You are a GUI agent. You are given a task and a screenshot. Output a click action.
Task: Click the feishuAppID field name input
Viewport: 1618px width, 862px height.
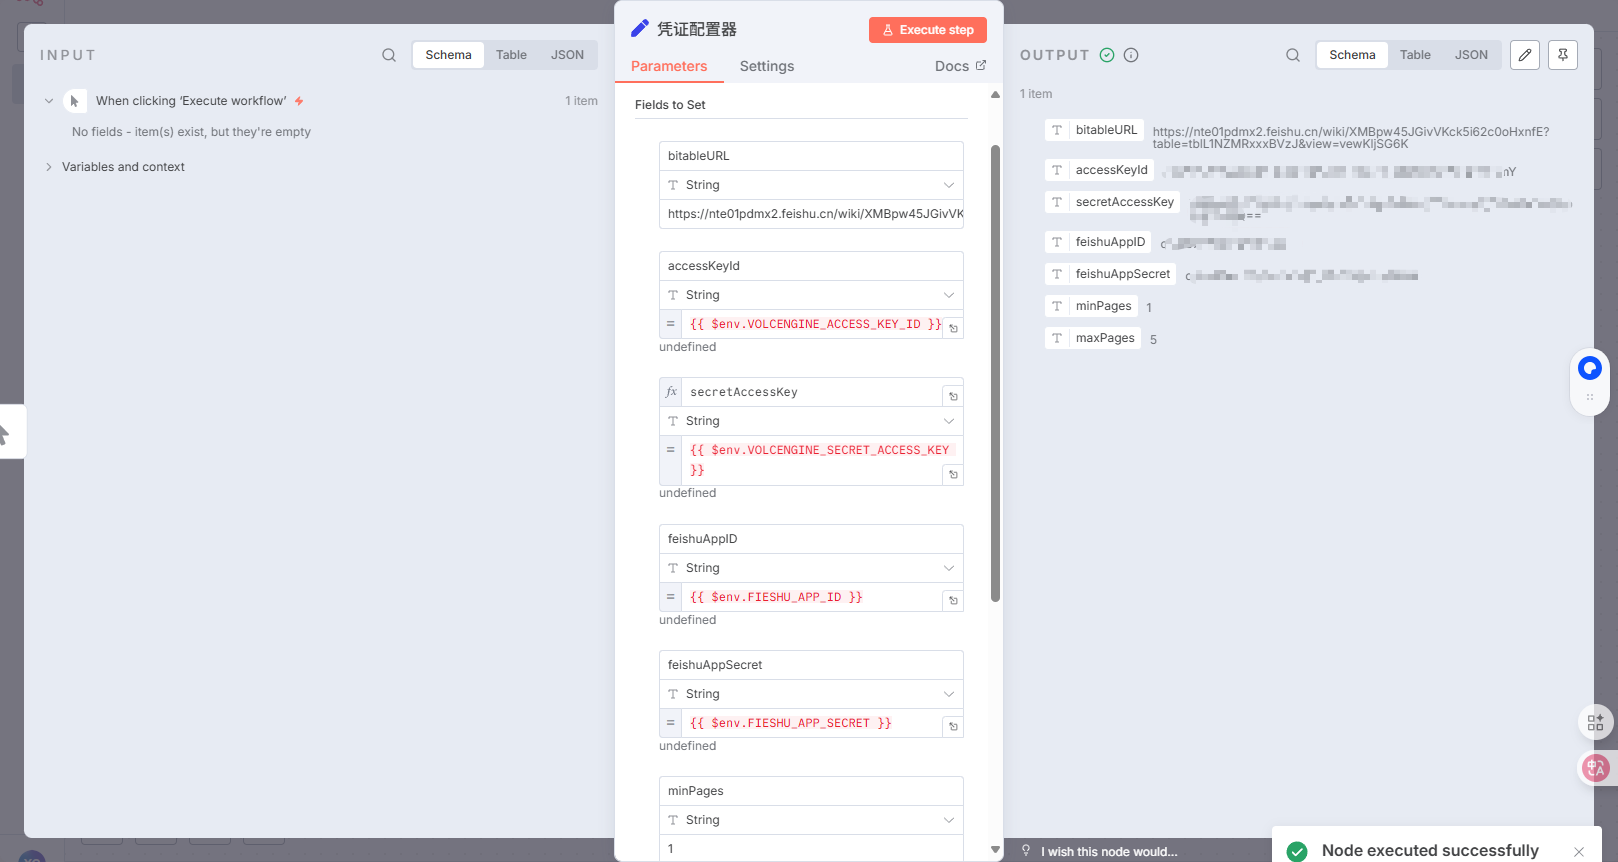(x=811, y=539)
